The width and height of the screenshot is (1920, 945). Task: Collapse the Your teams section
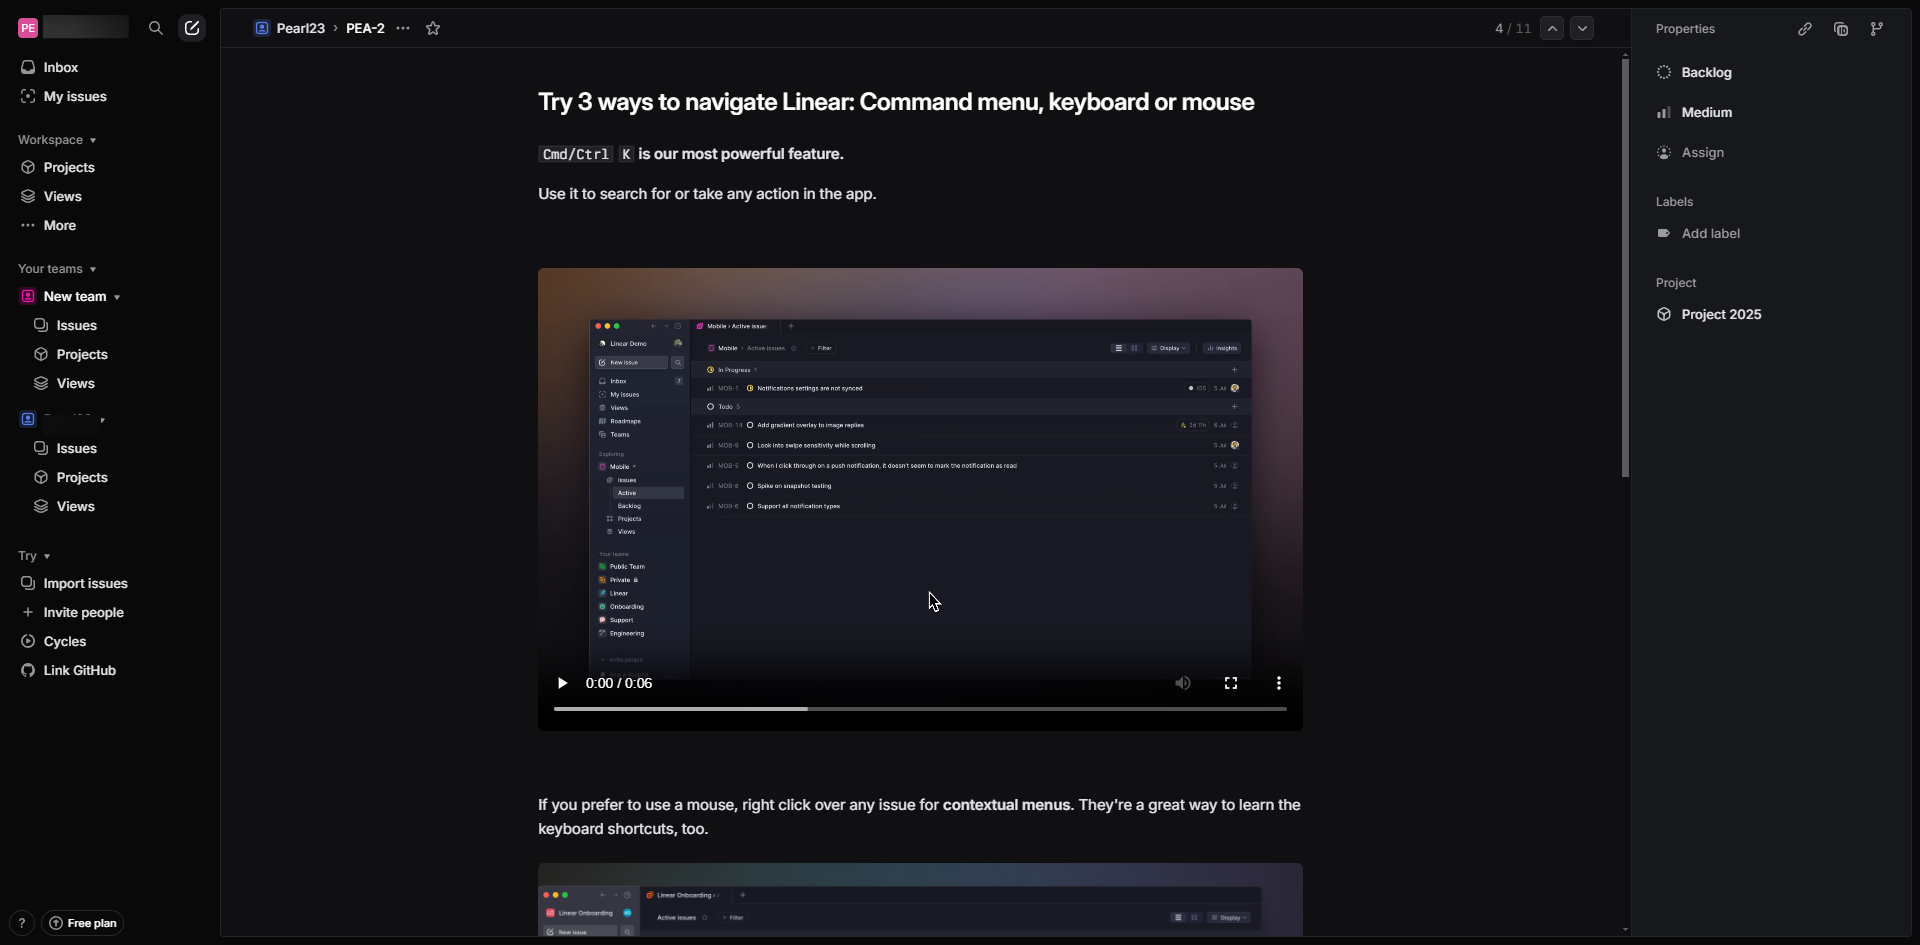[57, 269]
